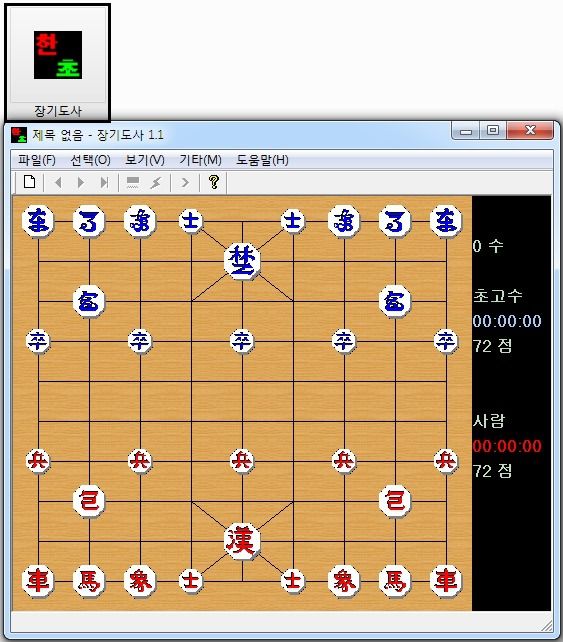Select the right blue 士 guard
Viewport: 563px width, 642px height.
click(293, 221)
